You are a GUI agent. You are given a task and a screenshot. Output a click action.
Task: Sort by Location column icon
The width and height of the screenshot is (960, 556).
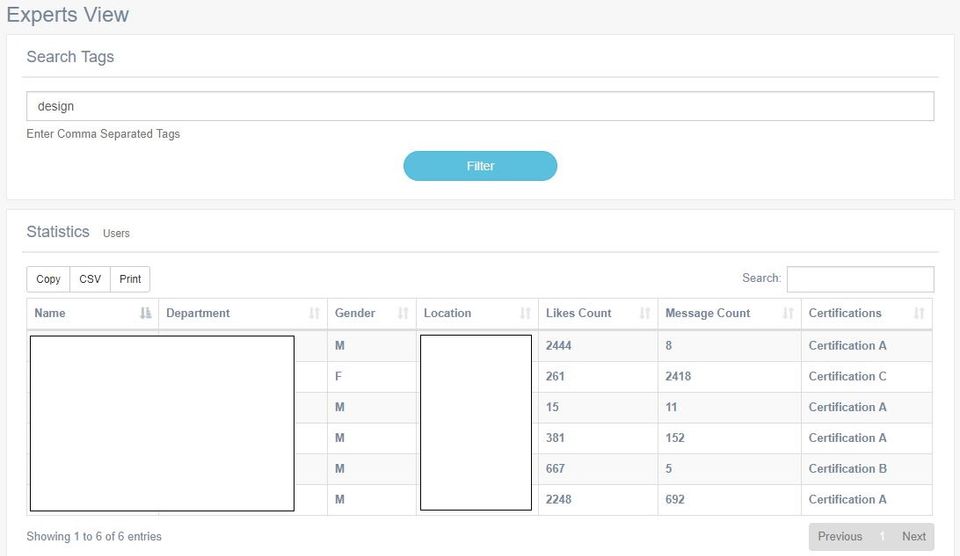(x=525, y=313)
